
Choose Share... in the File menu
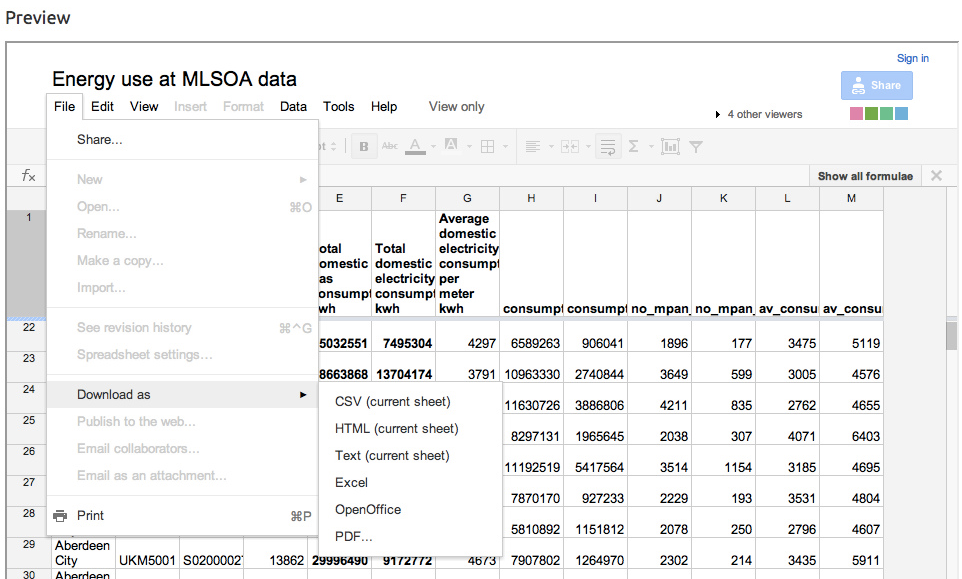coord(183,140)
